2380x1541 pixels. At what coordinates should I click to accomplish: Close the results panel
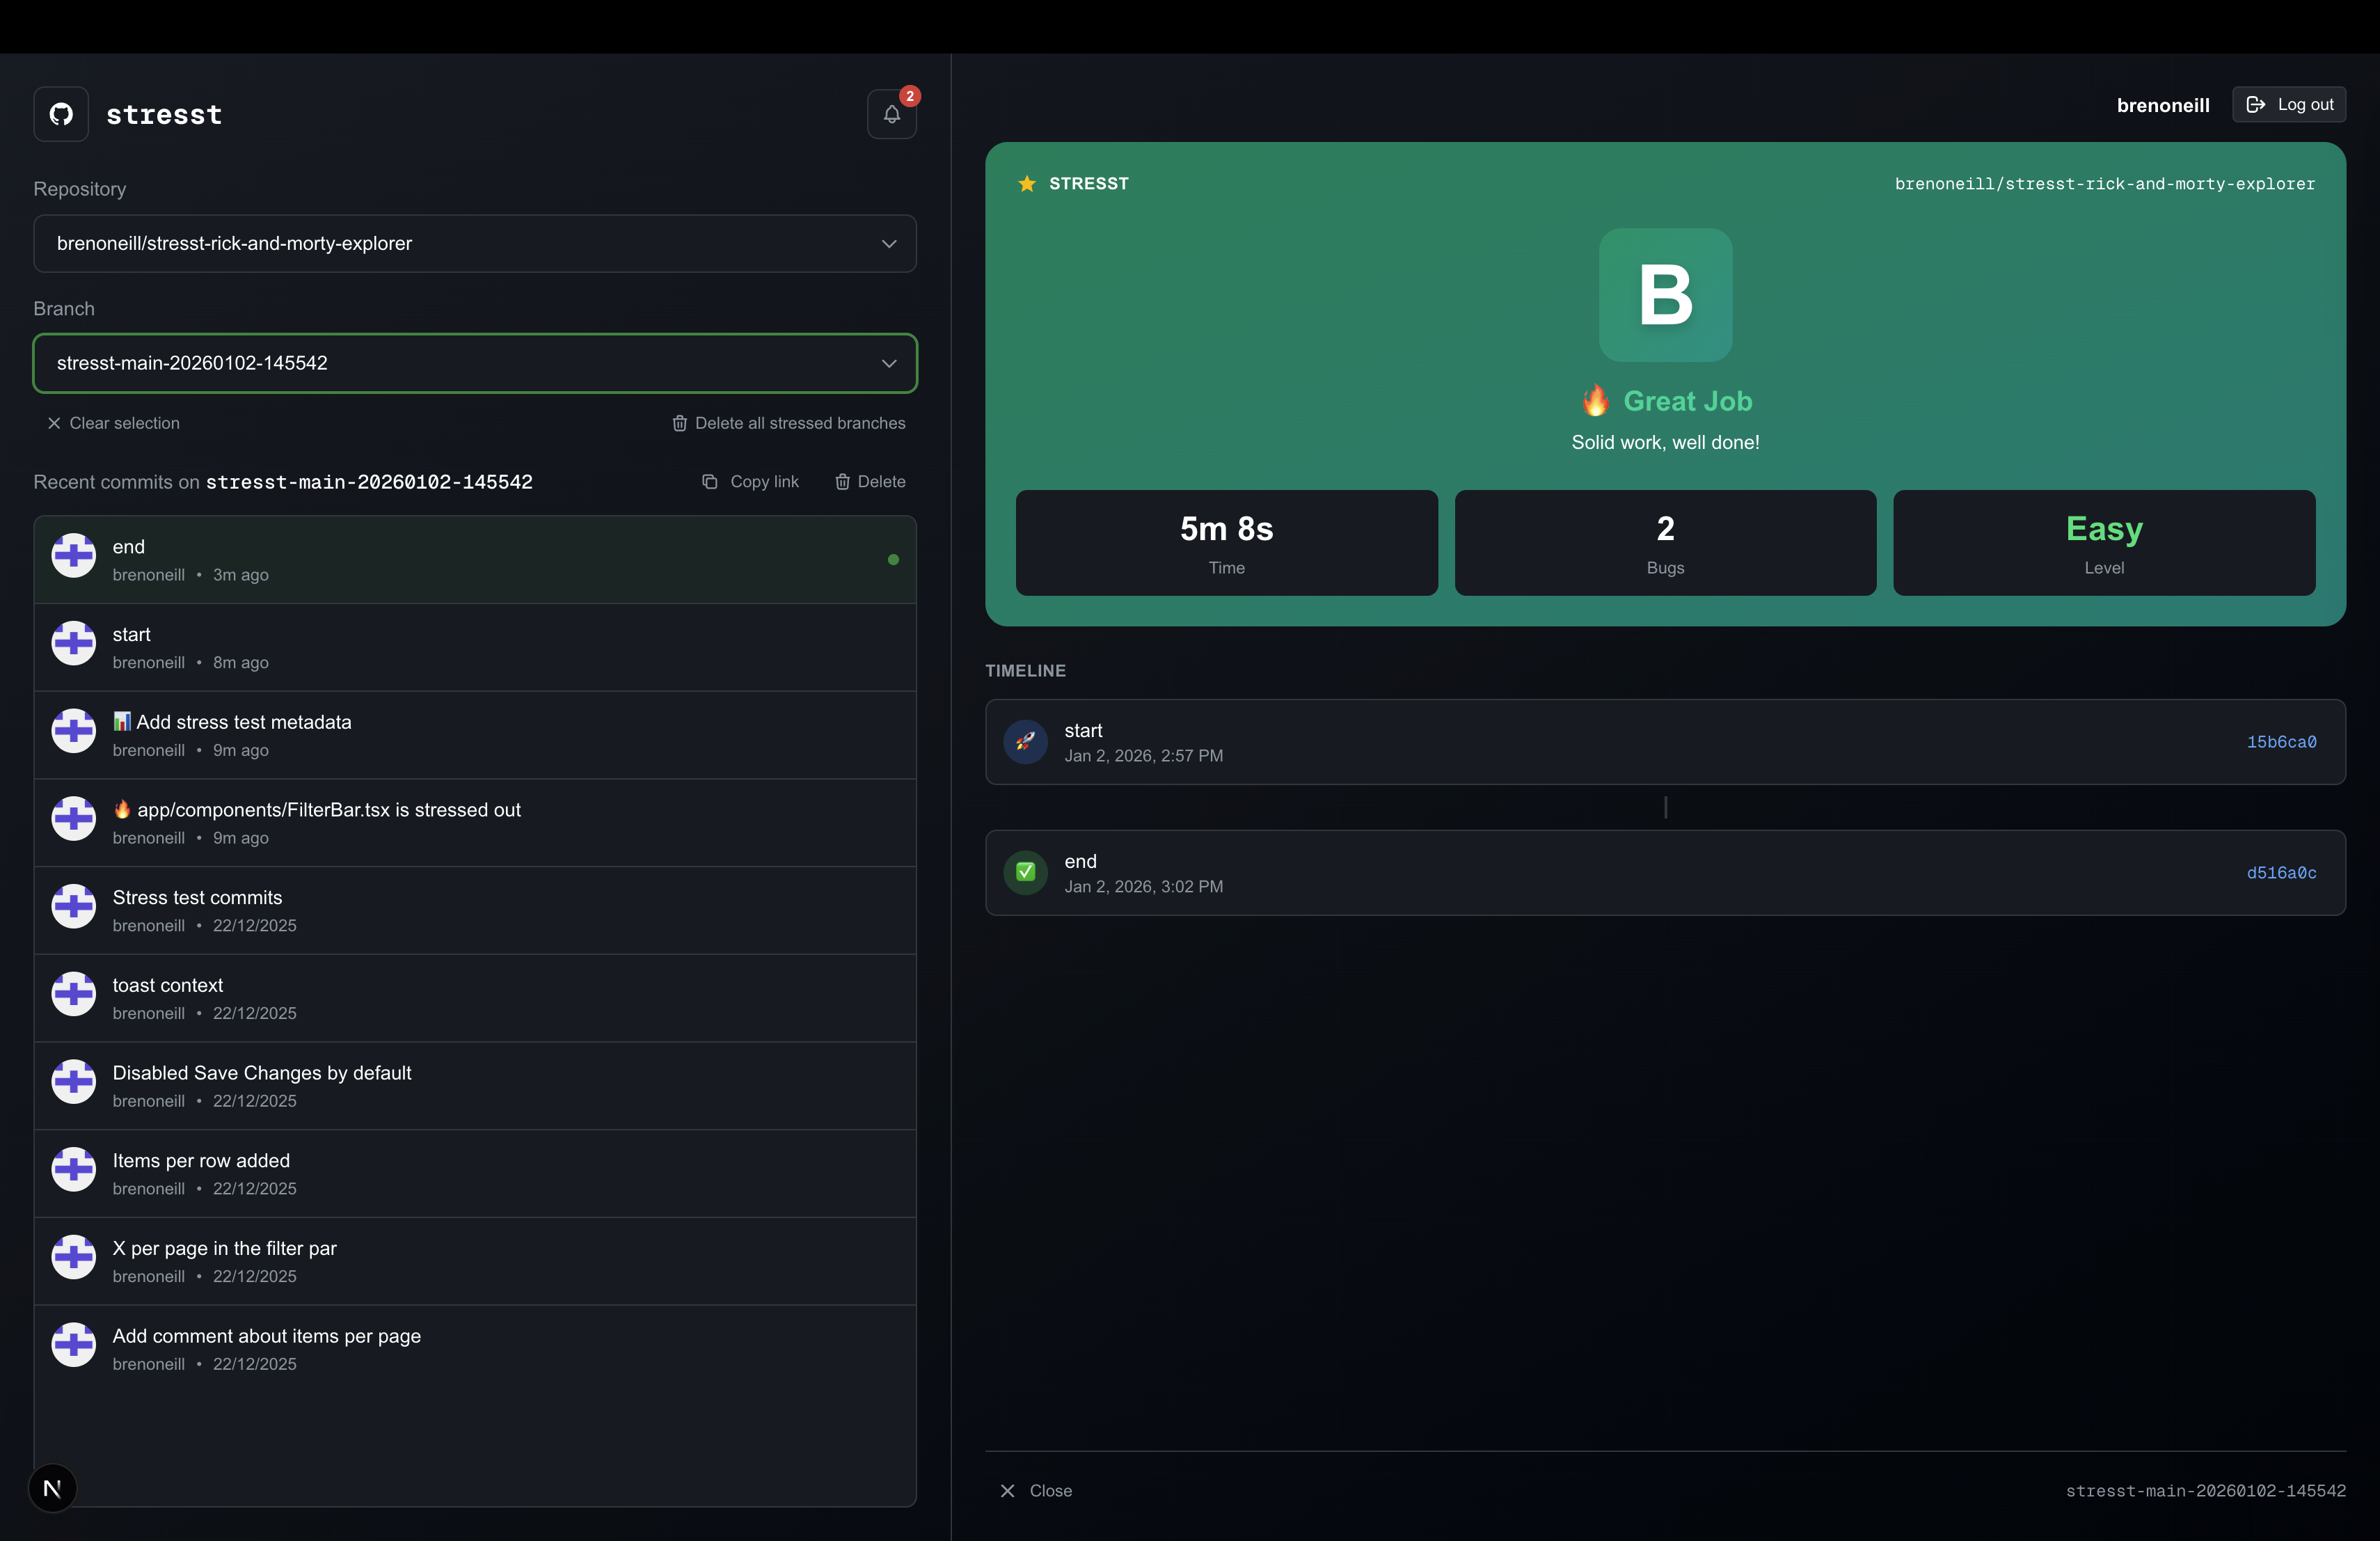(x=1036, y=1490)
